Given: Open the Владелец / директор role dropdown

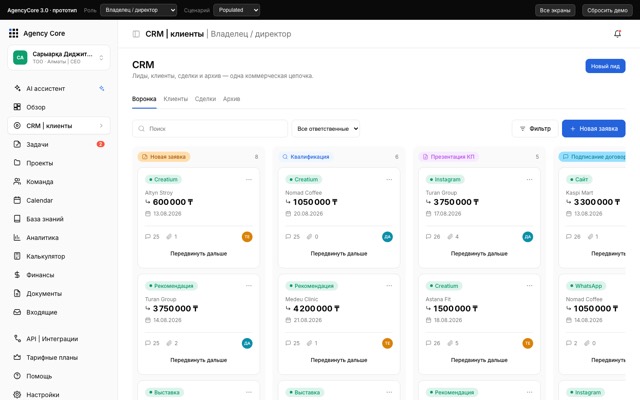Looking at the screenshot, I should 138,10.
